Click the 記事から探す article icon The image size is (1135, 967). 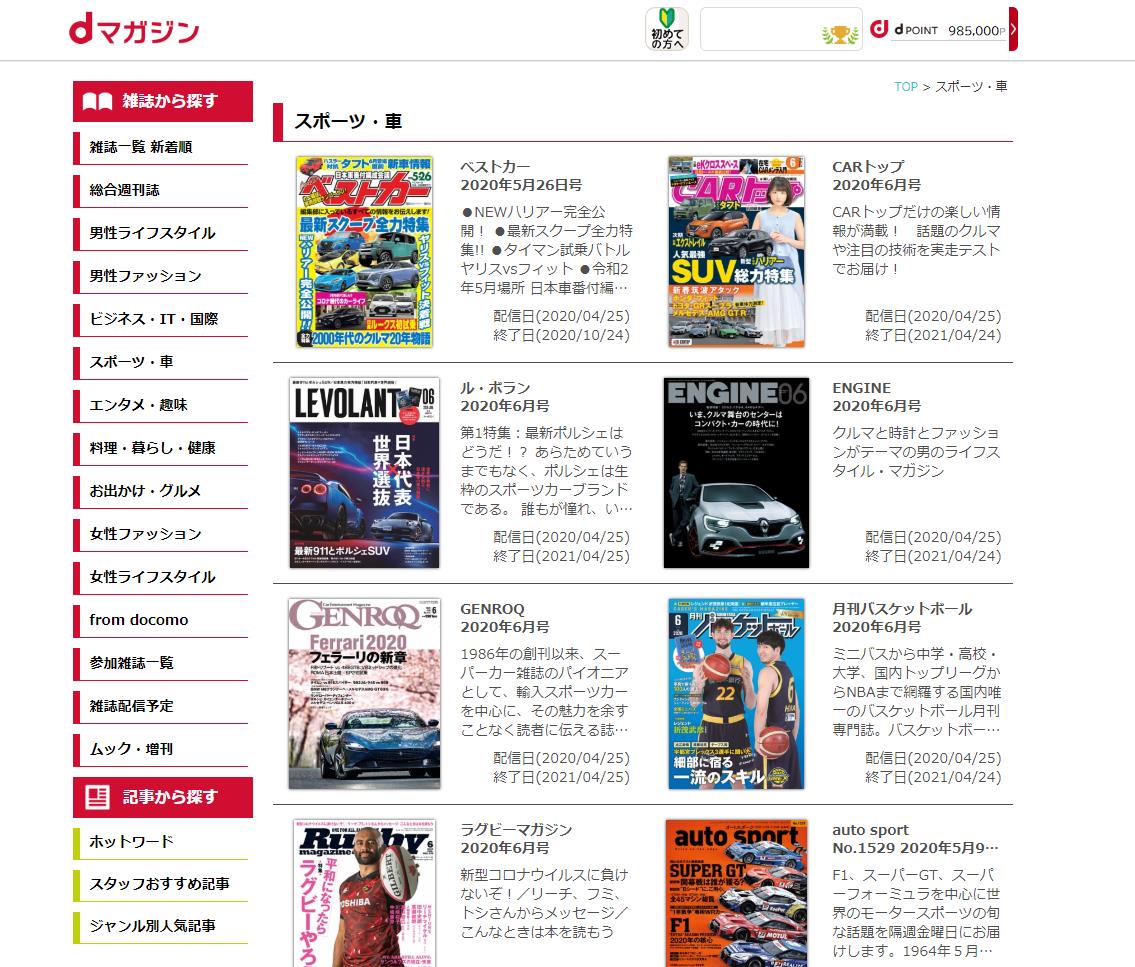[97, 797]
